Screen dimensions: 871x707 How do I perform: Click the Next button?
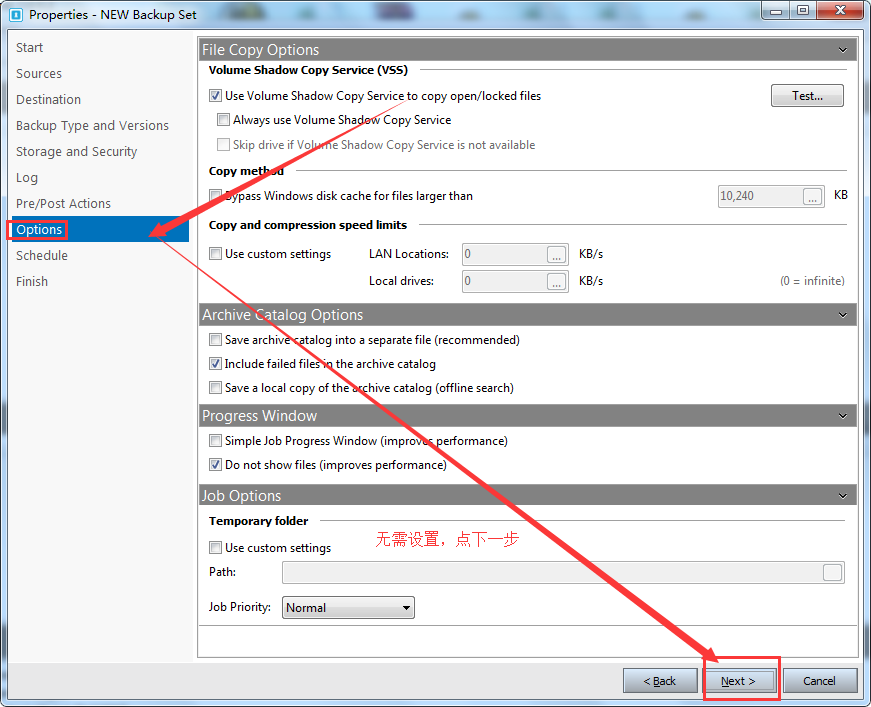(738, 681)
